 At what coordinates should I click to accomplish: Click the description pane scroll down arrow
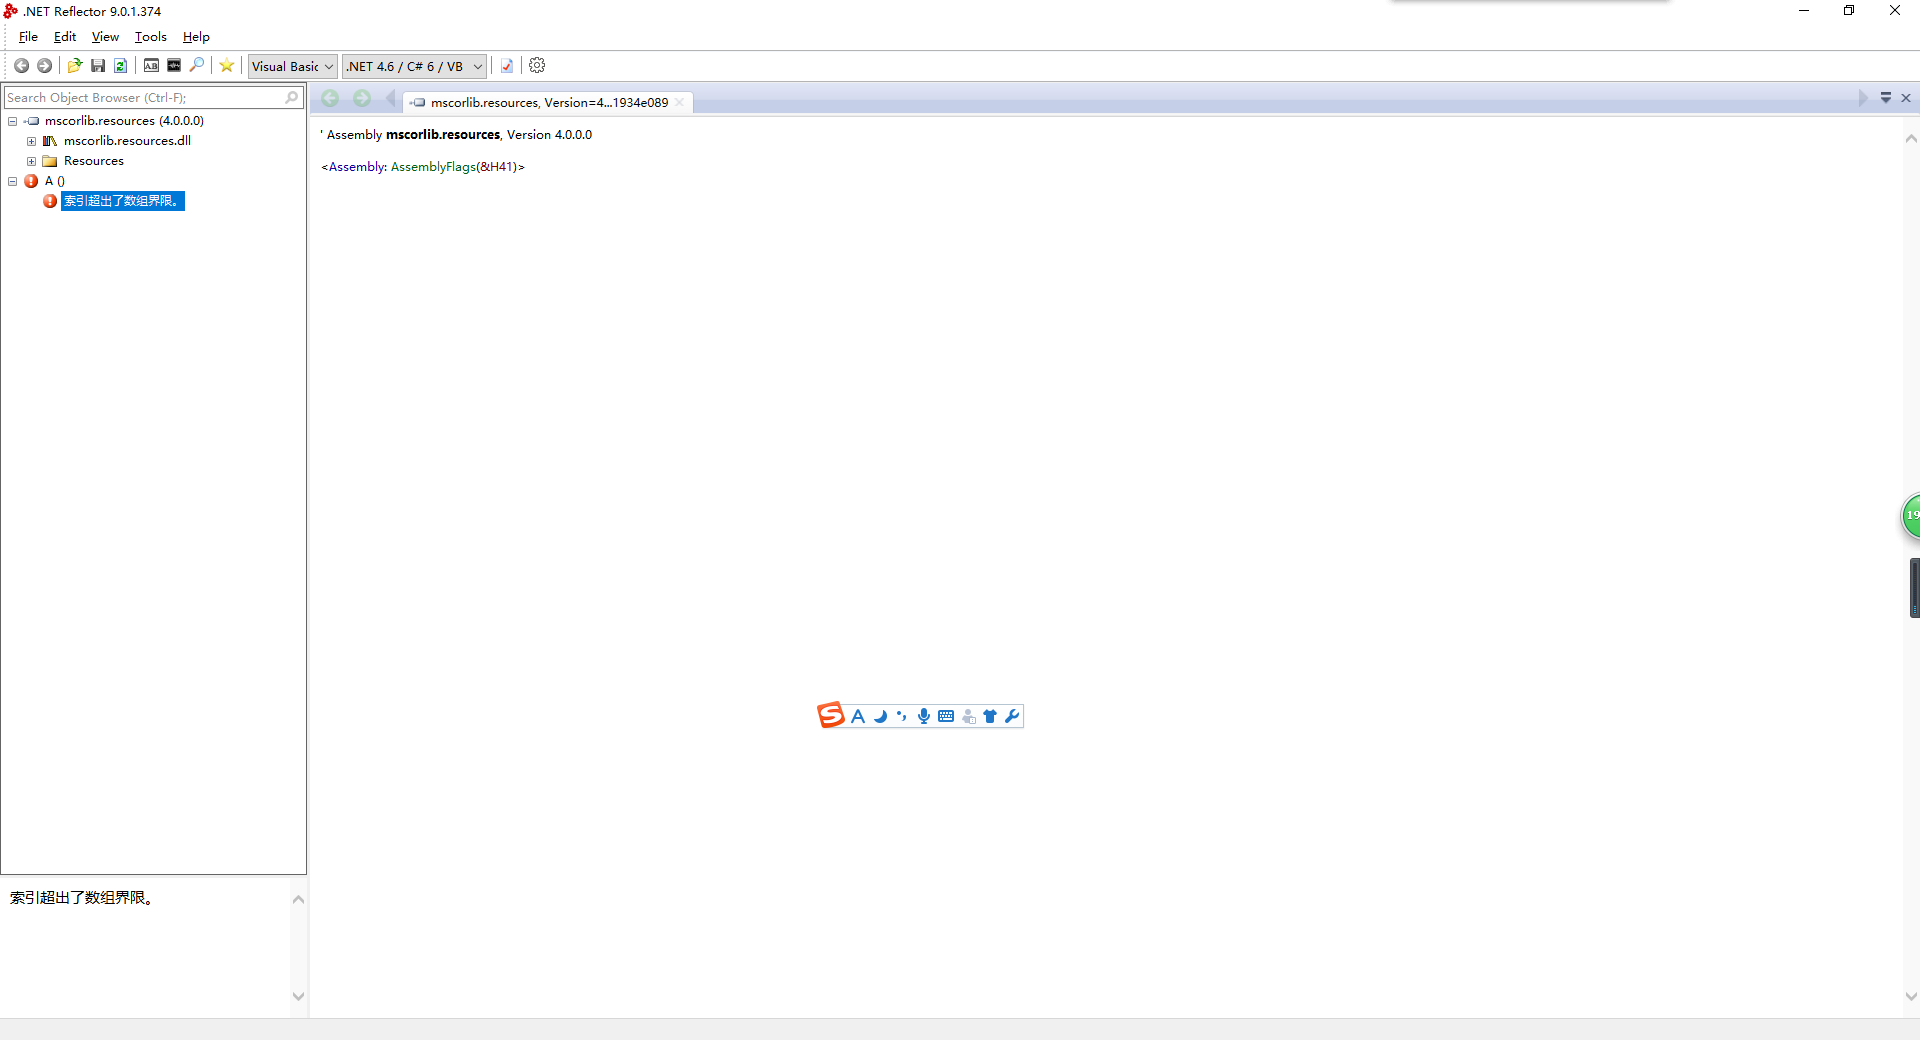pyautogui.click(x=298, y=996)
